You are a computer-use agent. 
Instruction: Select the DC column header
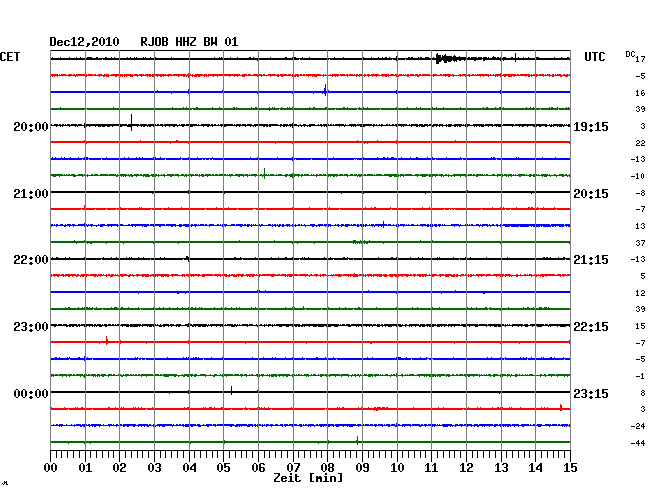[x=630, y=54]
